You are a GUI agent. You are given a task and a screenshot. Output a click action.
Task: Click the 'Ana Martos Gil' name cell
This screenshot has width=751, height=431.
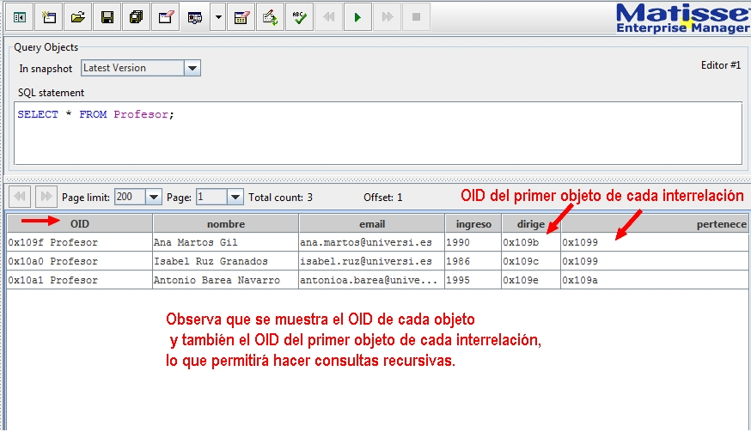(x=226, y=242)
